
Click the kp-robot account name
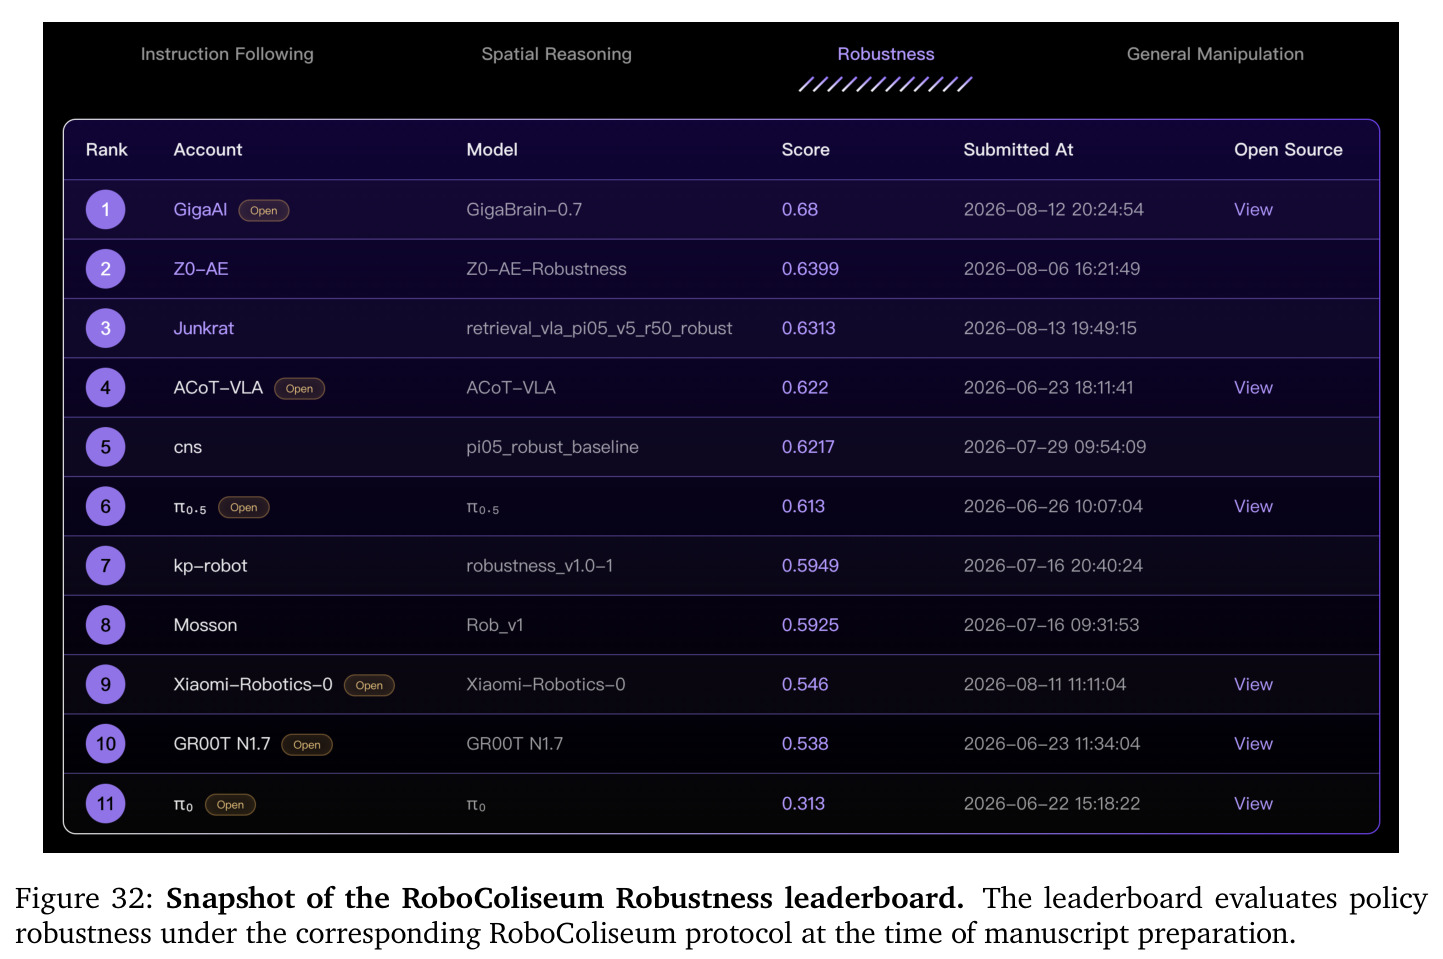point(210,566)
